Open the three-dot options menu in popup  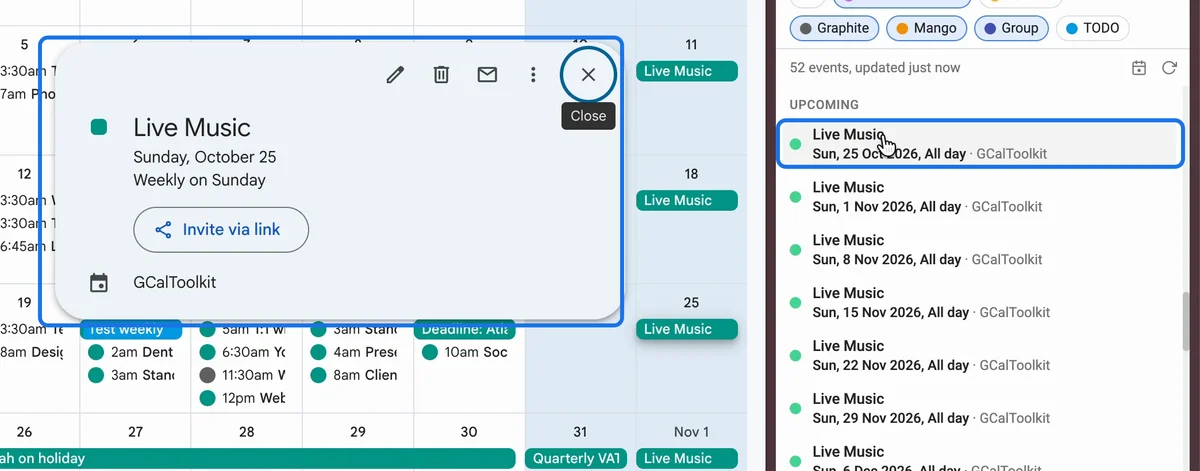[534, 75]
